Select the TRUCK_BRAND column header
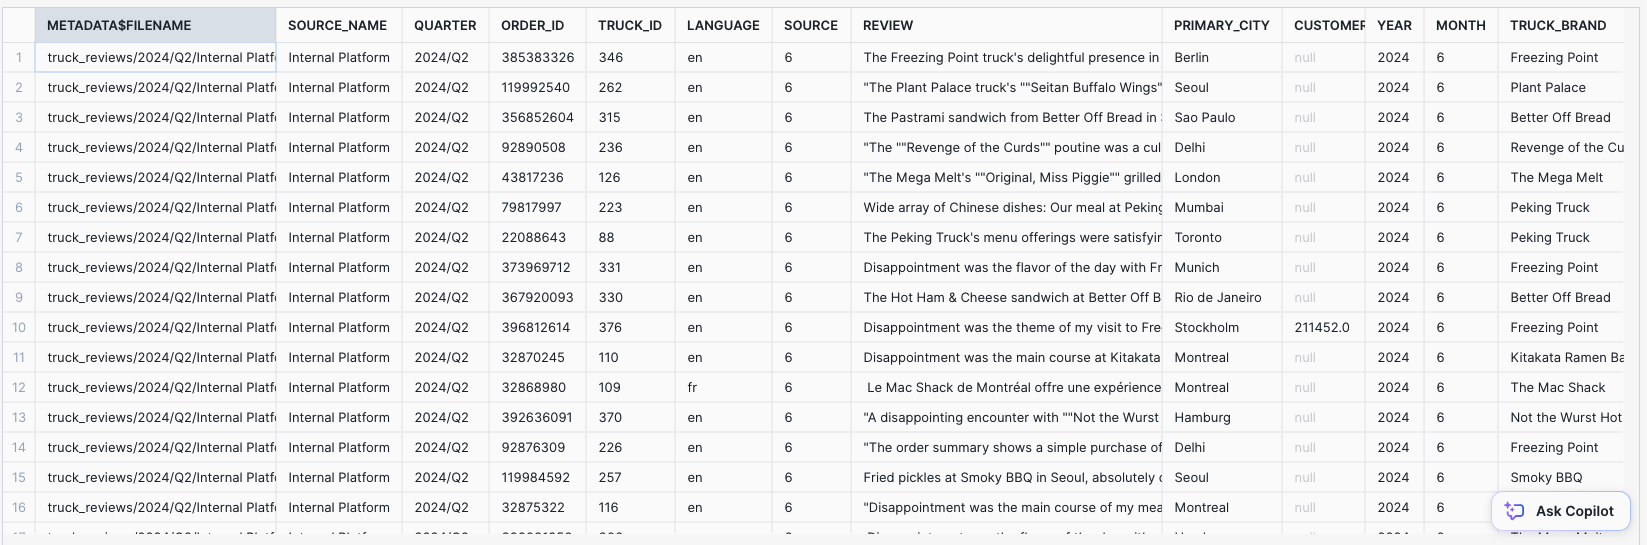 [1558, 25]
